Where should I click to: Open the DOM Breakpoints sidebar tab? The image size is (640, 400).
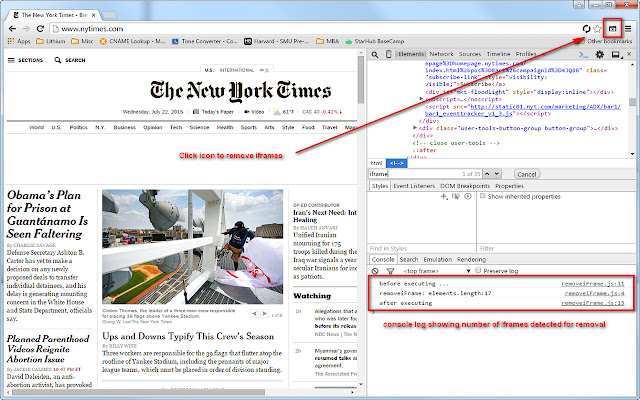[465, 186]
